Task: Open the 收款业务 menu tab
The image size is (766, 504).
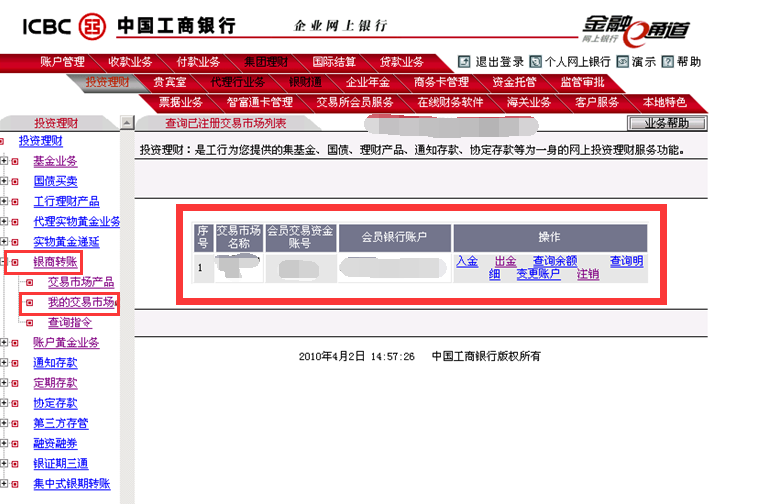Action: coord(130,62)
